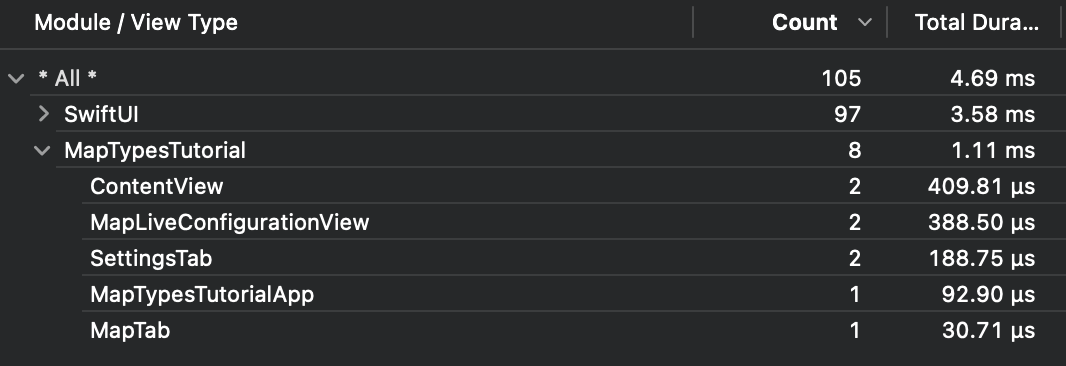The height and width of the screenshot is (366, 1066).
Task: Expand the SwiftUI module disclosure arrow
Action: [x=44, y=114]
